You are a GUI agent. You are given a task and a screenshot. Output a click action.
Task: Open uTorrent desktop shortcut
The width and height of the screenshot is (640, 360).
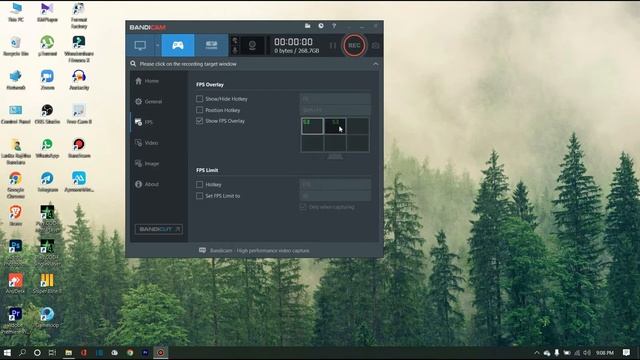tap(47, 46)
